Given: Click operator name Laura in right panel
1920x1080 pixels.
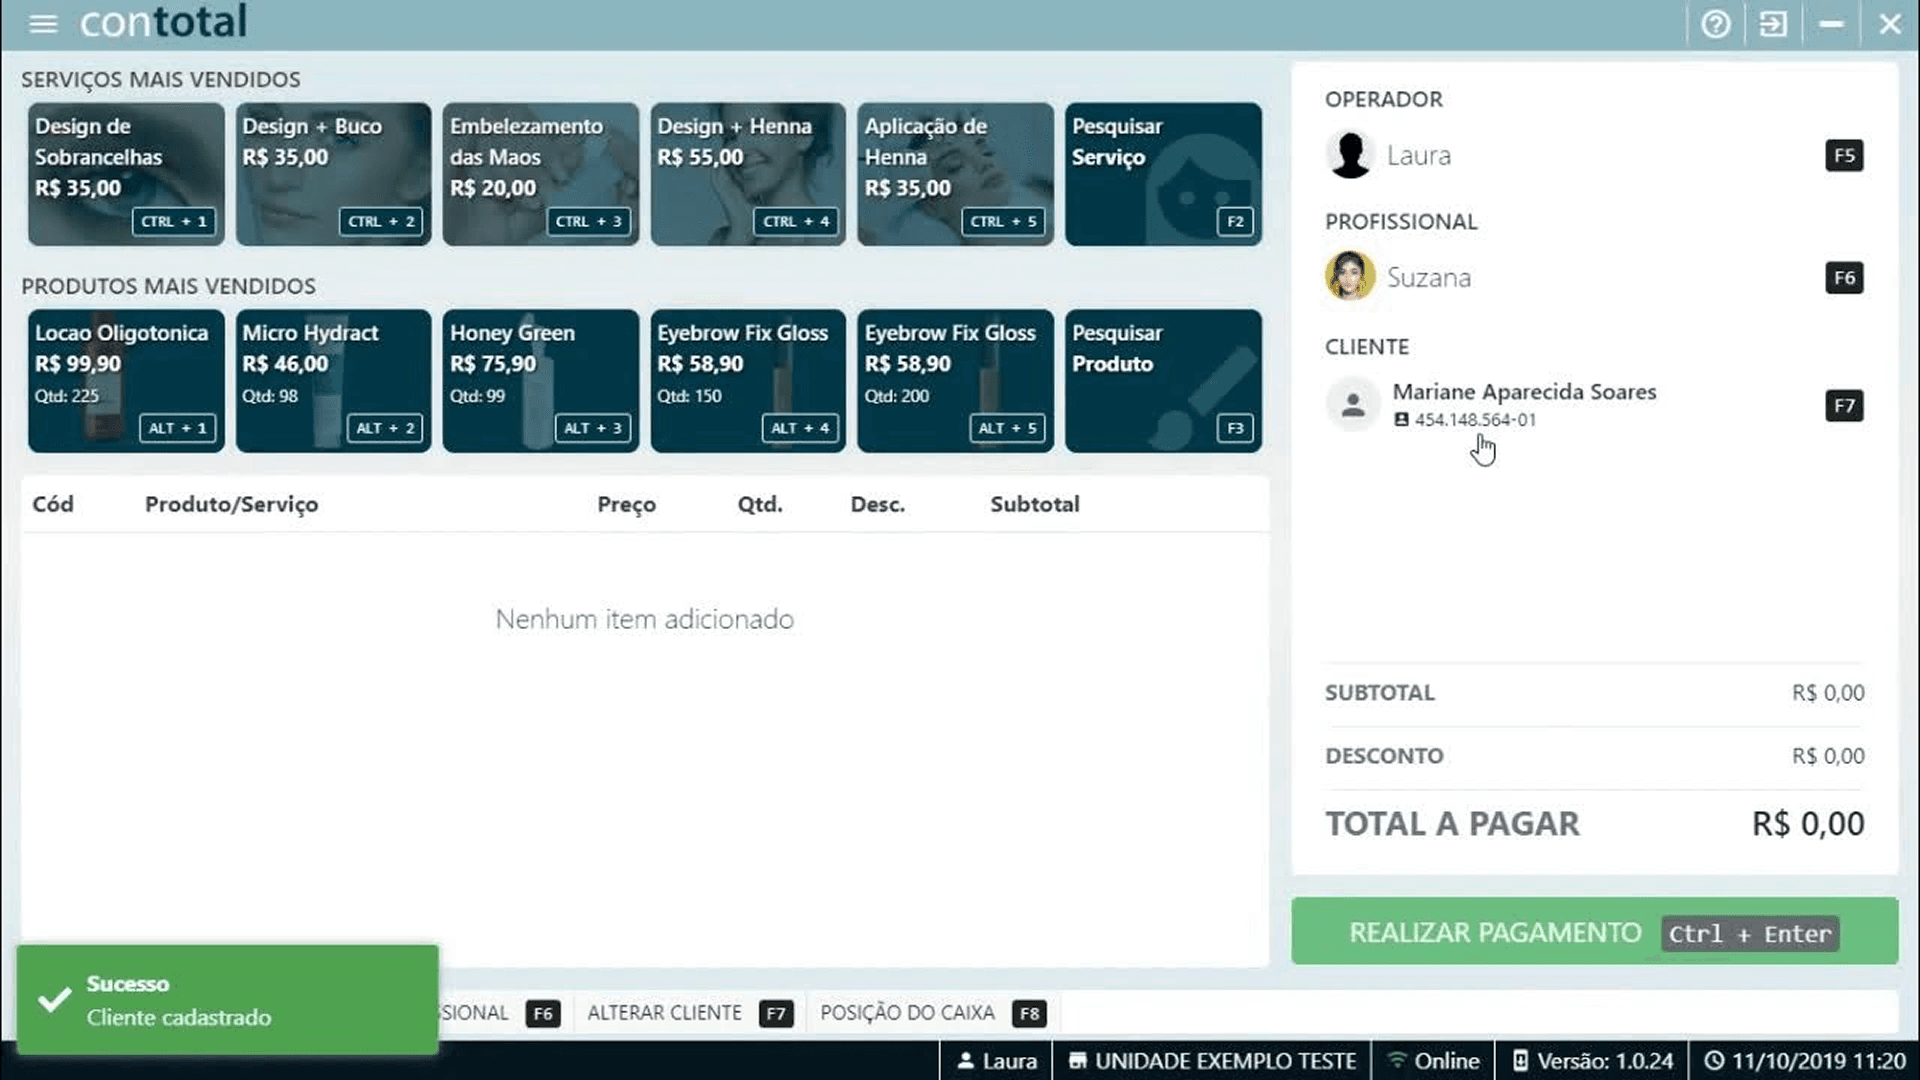Looking at the screenshot, I should [x=1418, y=155].
